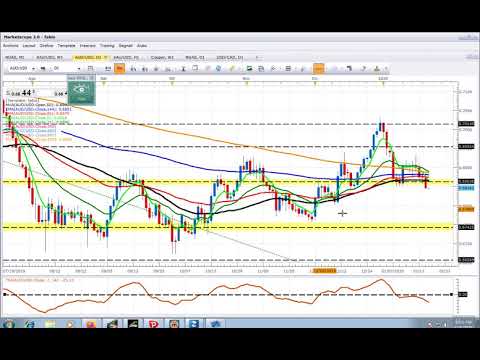
Task: Open the D1 timeframe dropdown
Action: (x=79, y=69)
